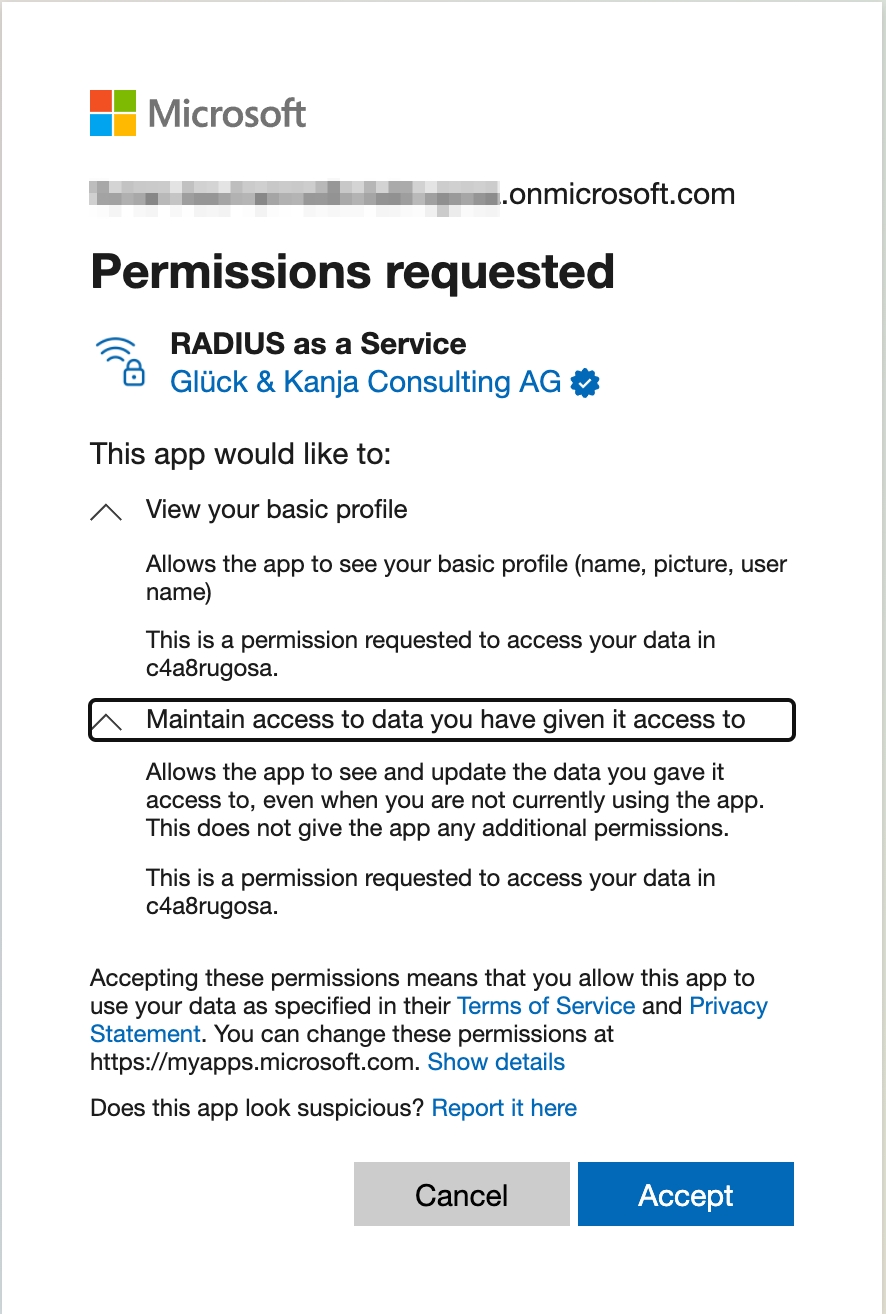Click the RADIUS as a Service app name
886x1314 pixels.
[318, 344]
